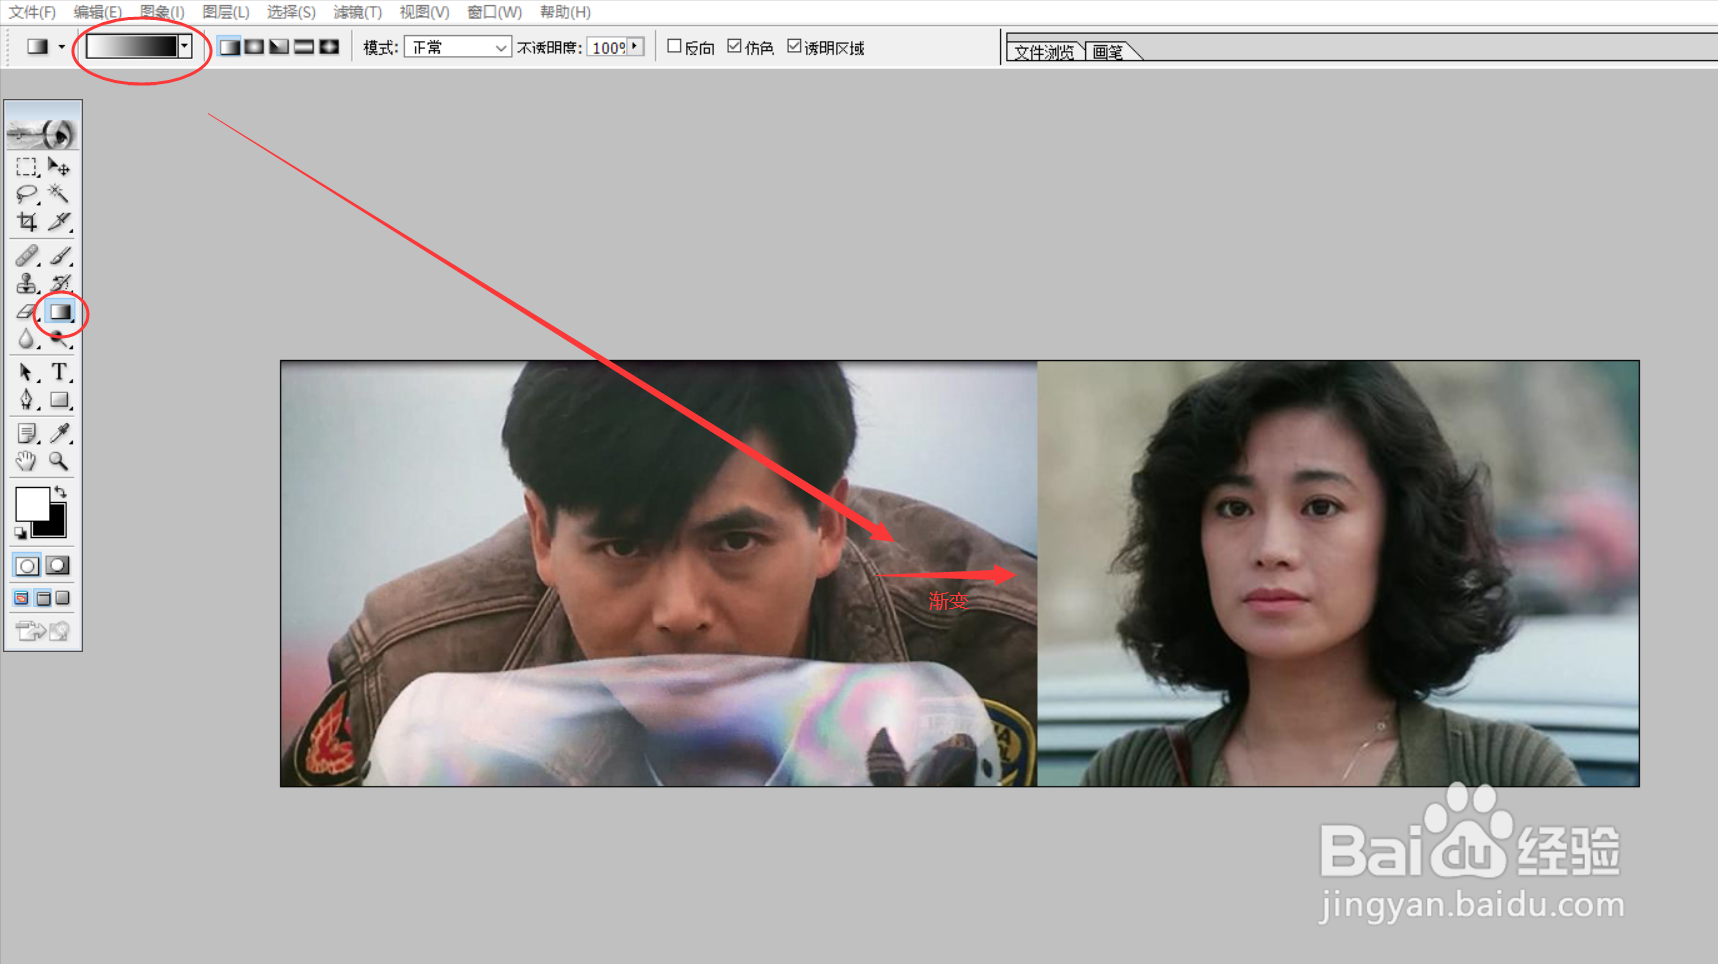Swap foreground and background colors

[61, 491]
